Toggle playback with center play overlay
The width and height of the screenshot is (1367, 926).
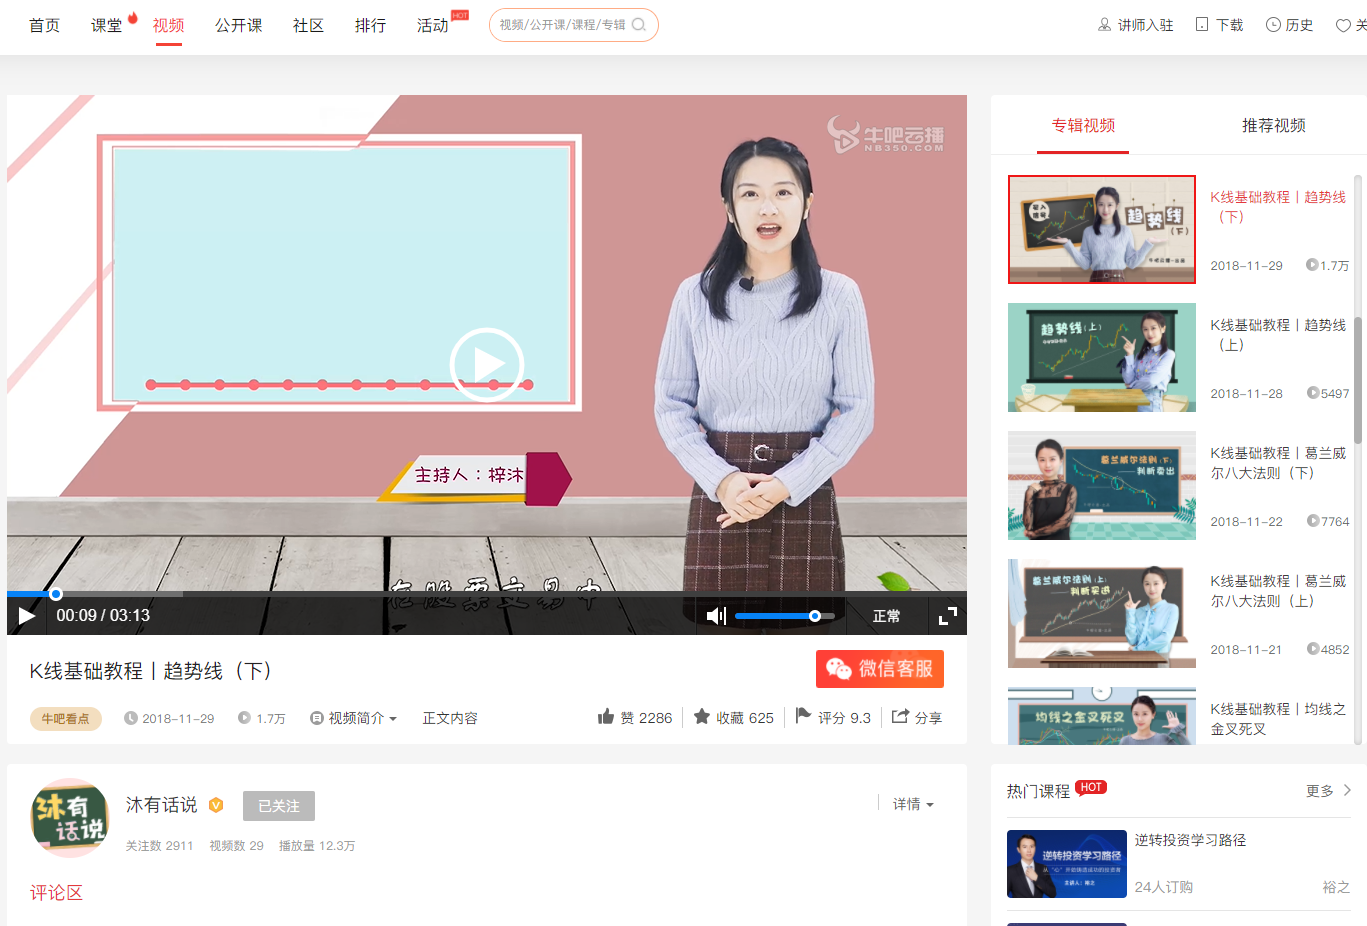(487, 365)
